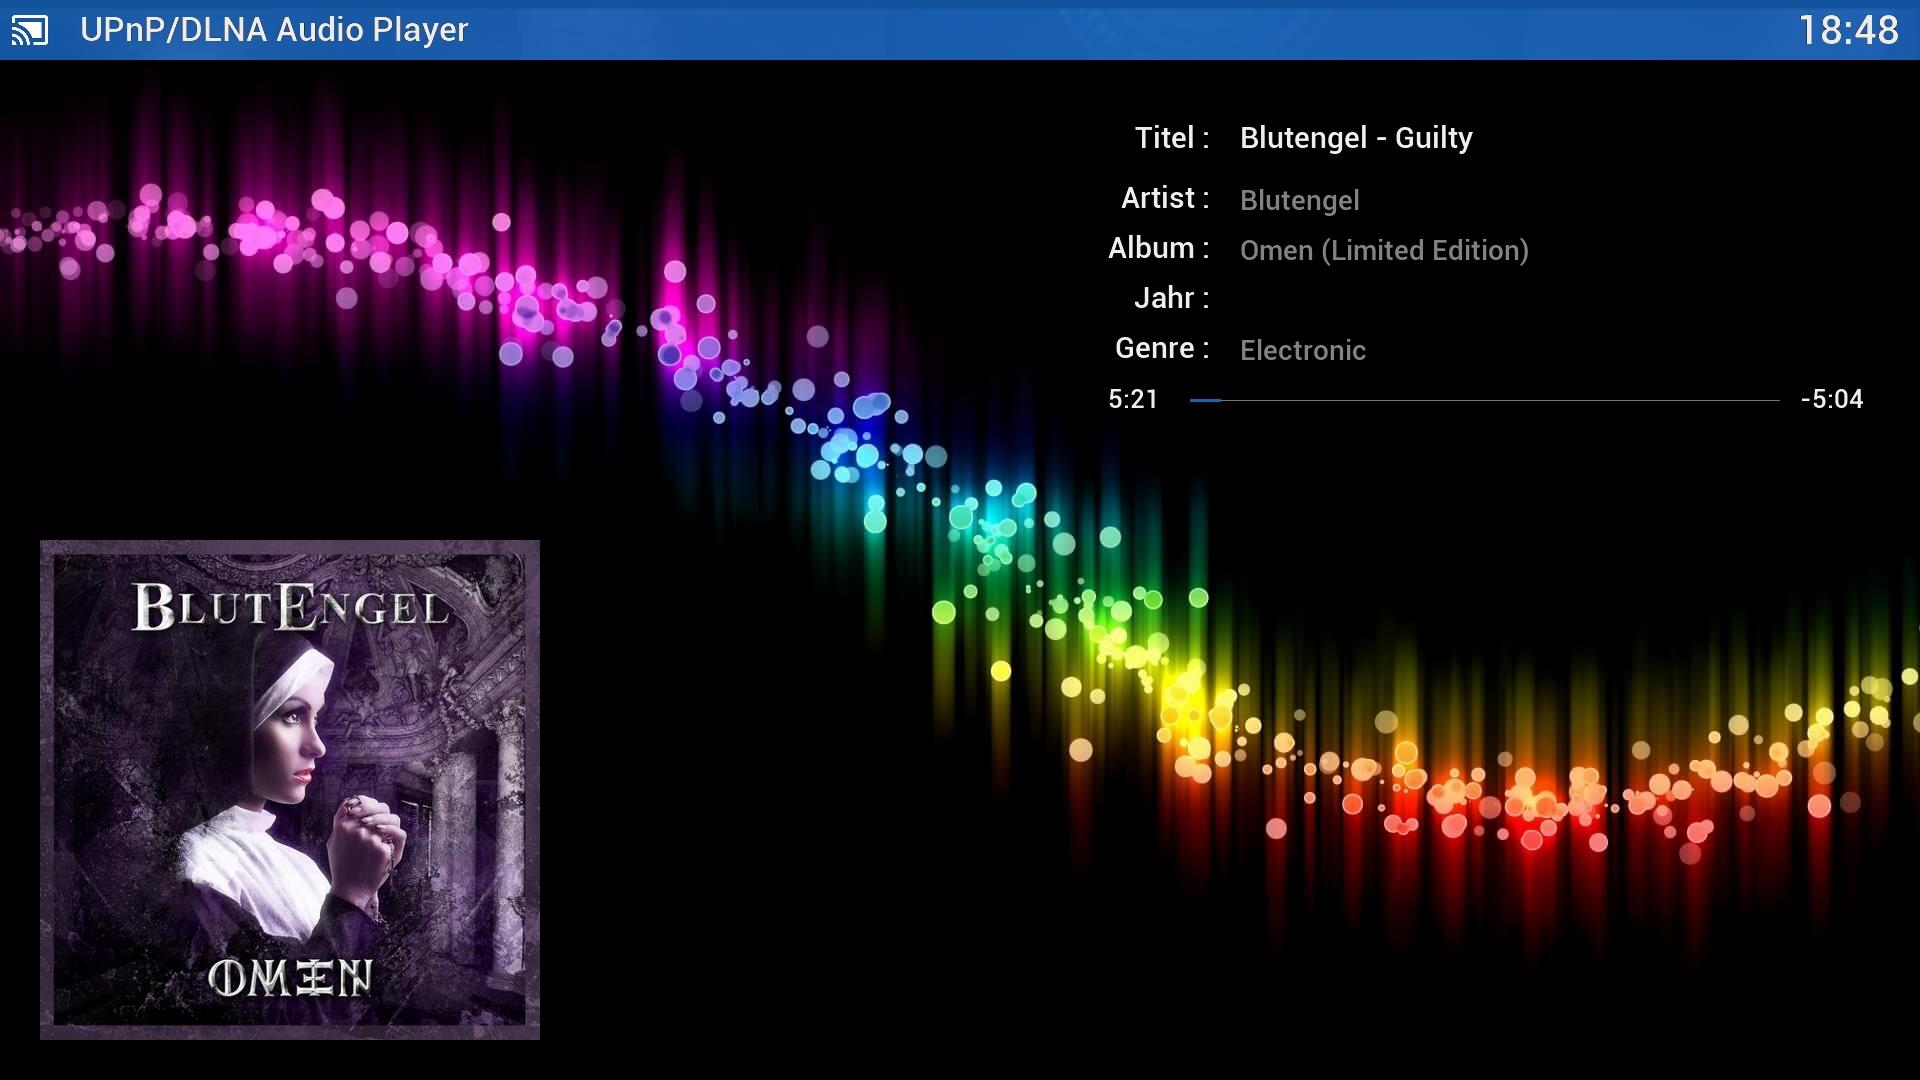Click the song title 'Blutengel - Guilty'

[1356, 138]
